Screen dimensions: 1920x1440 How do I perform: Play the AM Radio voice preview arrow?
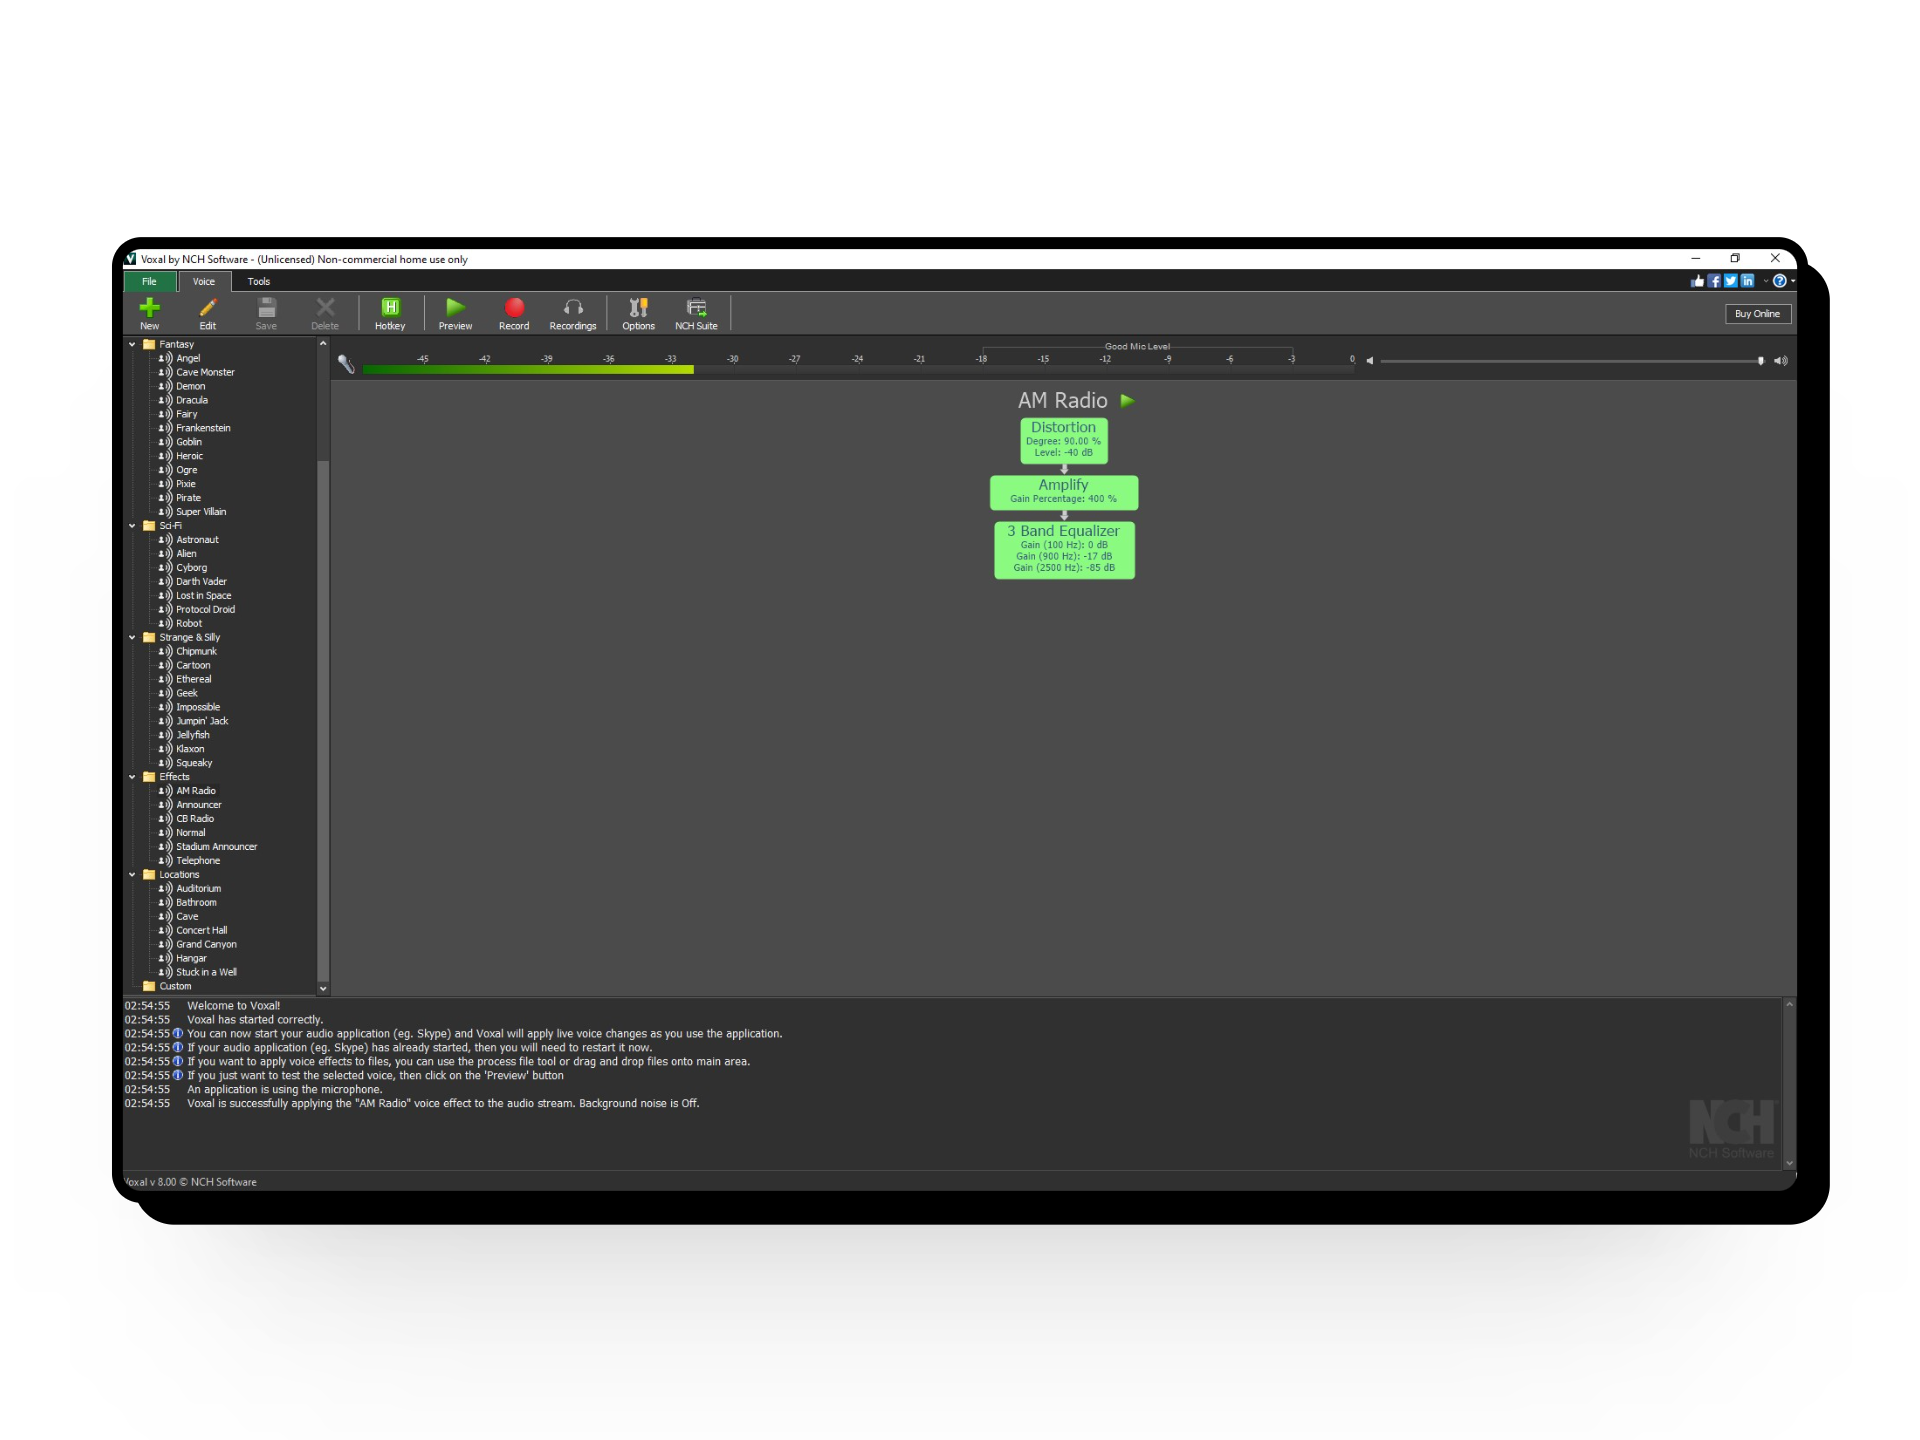click(1127, 401)
